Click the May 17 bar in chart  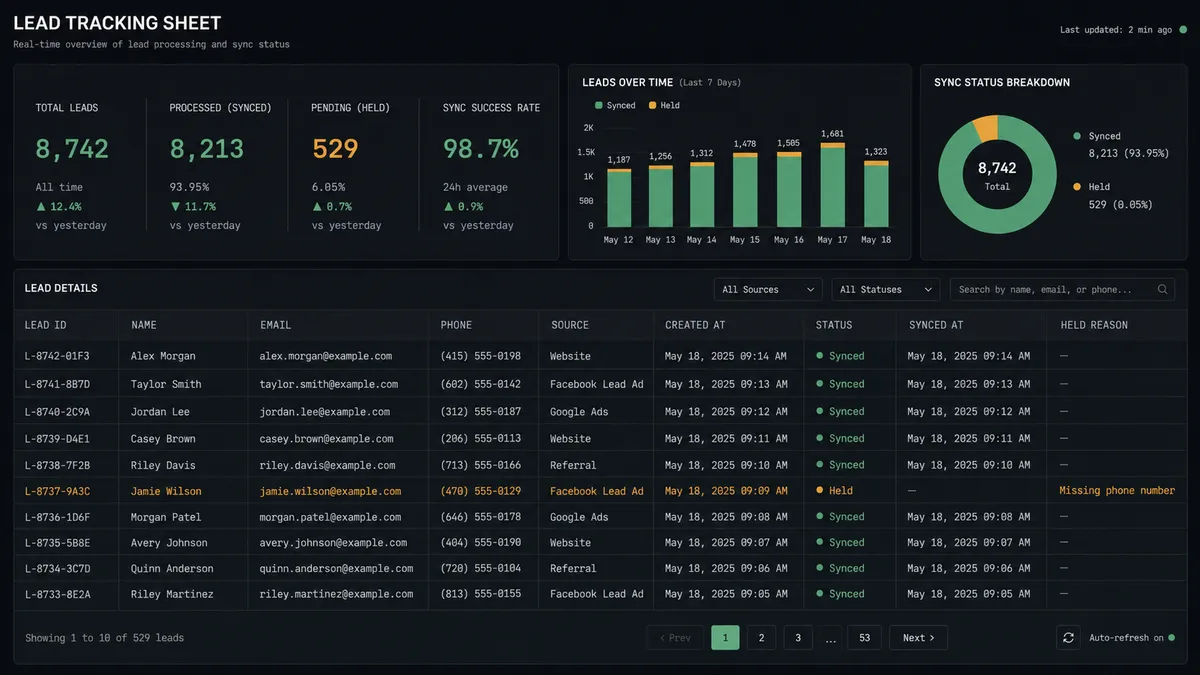[833, 185]
